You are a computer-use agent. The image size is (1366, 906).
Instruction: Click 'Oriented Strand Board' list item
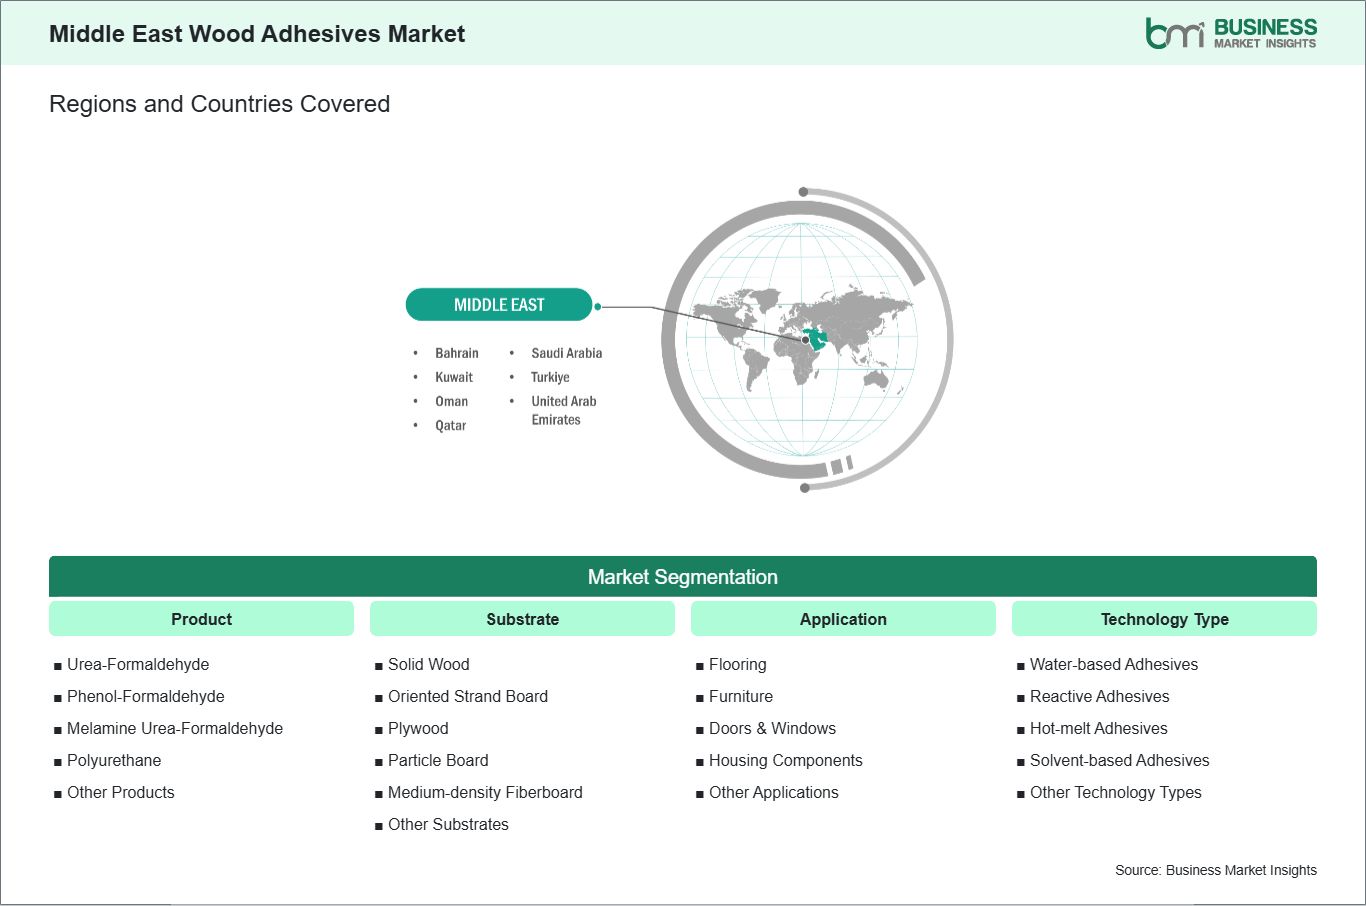click(468, 696)
